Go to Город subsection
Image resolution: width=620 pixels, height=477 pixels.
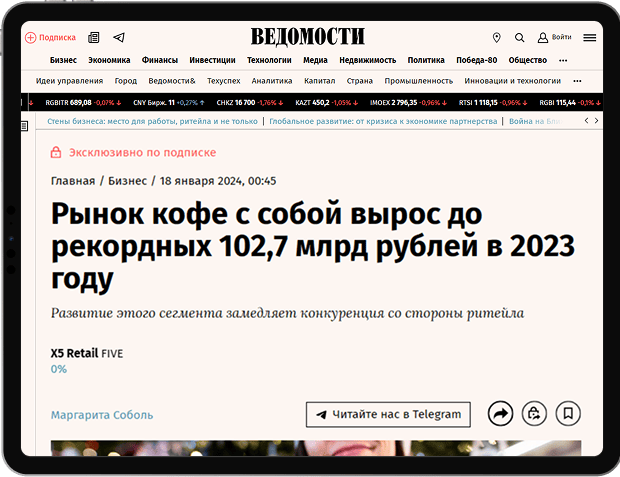tap(126, 81)
